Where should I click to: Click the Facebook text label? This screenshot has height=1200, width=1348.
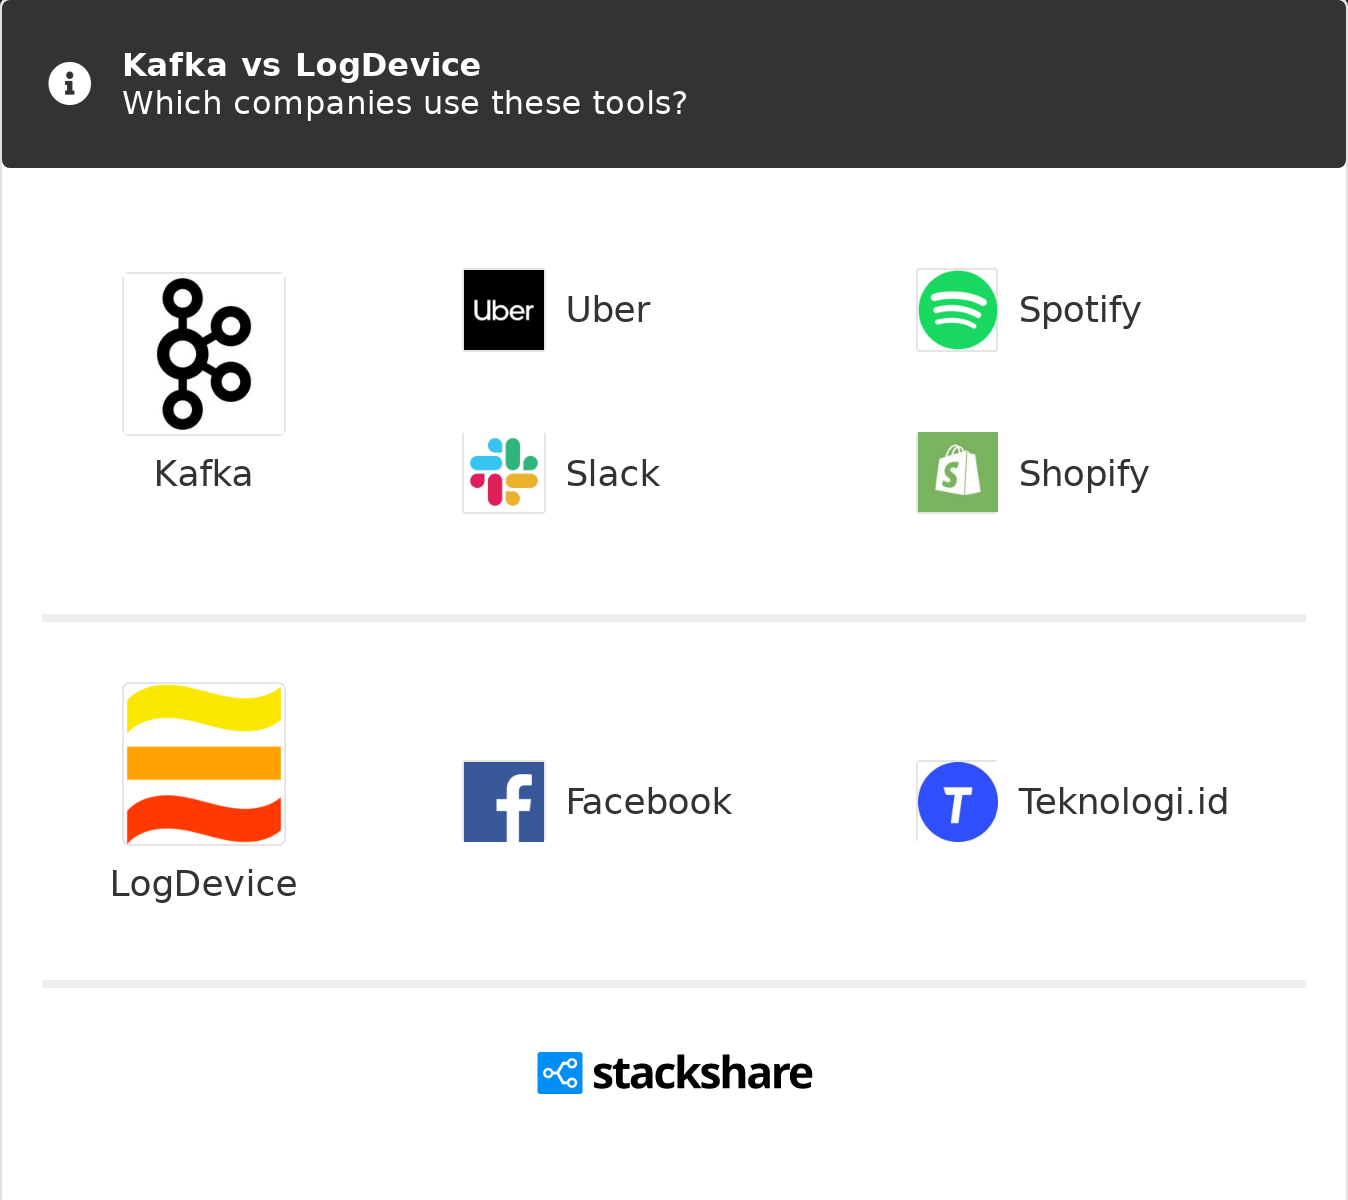coord(649,802)
